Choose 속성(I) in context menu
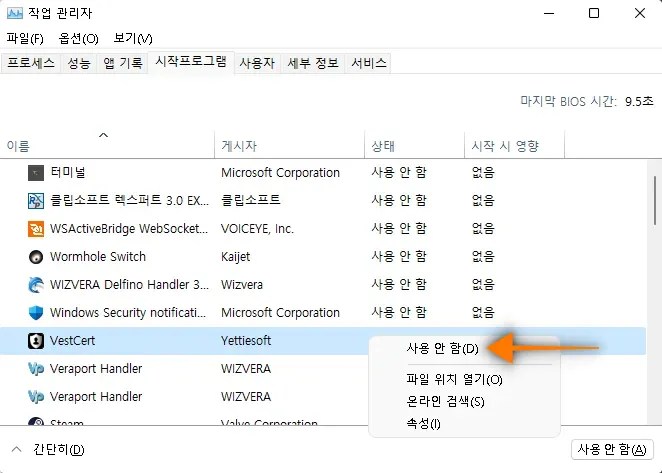This screenshot has height=473, width=662. pyautogui.click(x=423, y=423)
